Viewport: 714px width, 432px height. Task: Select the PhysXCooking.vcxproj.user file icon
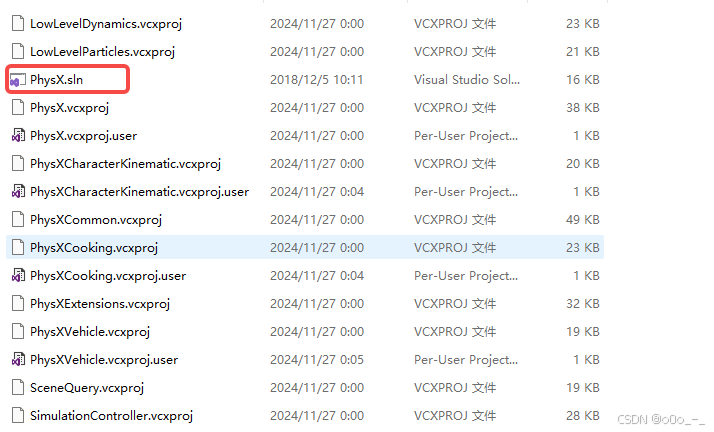18,275
